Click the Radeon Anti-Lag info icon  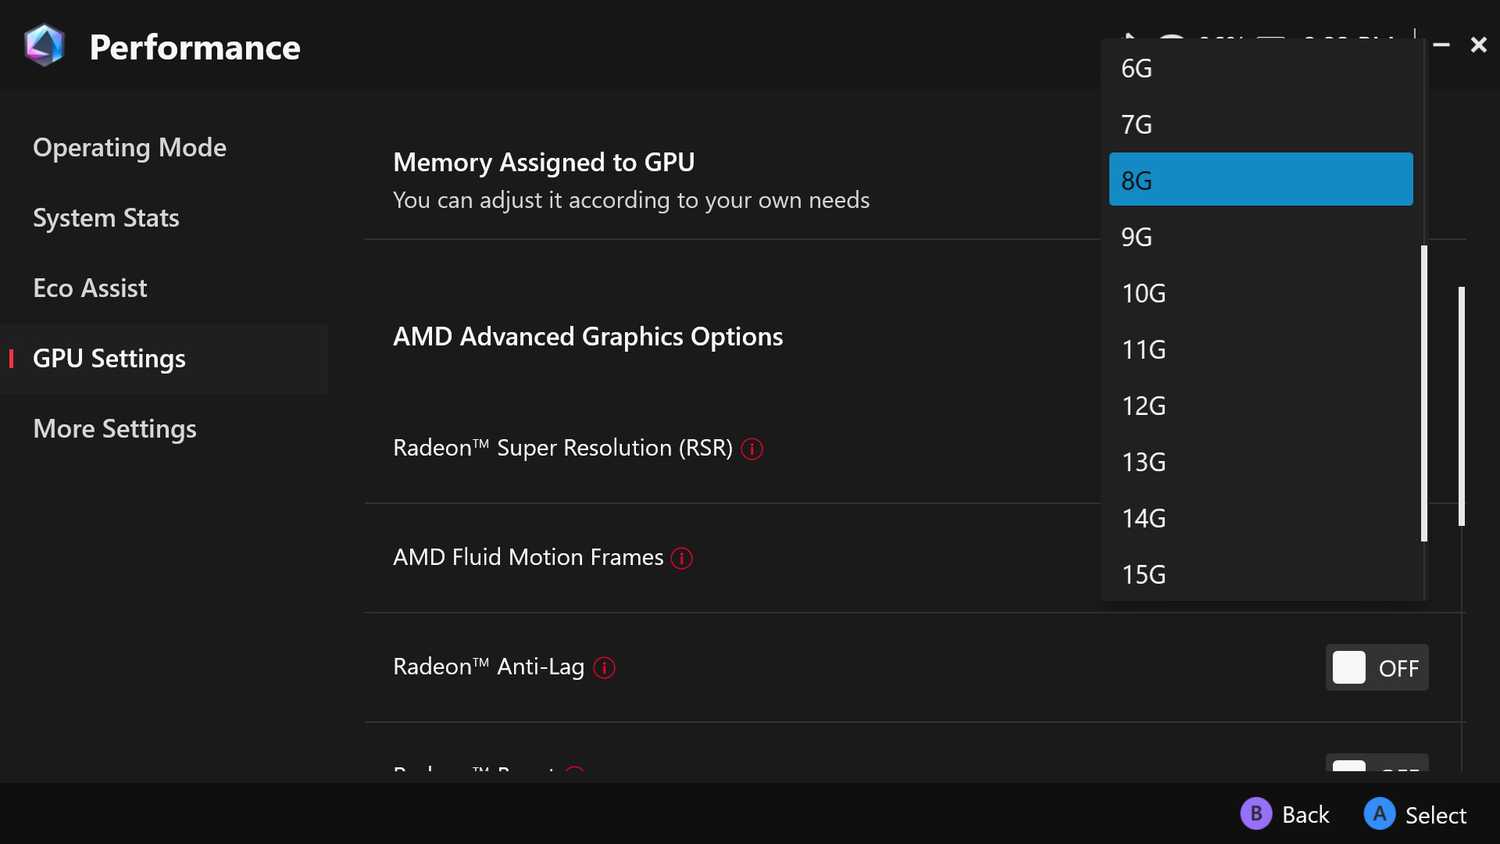click(603, 667)
